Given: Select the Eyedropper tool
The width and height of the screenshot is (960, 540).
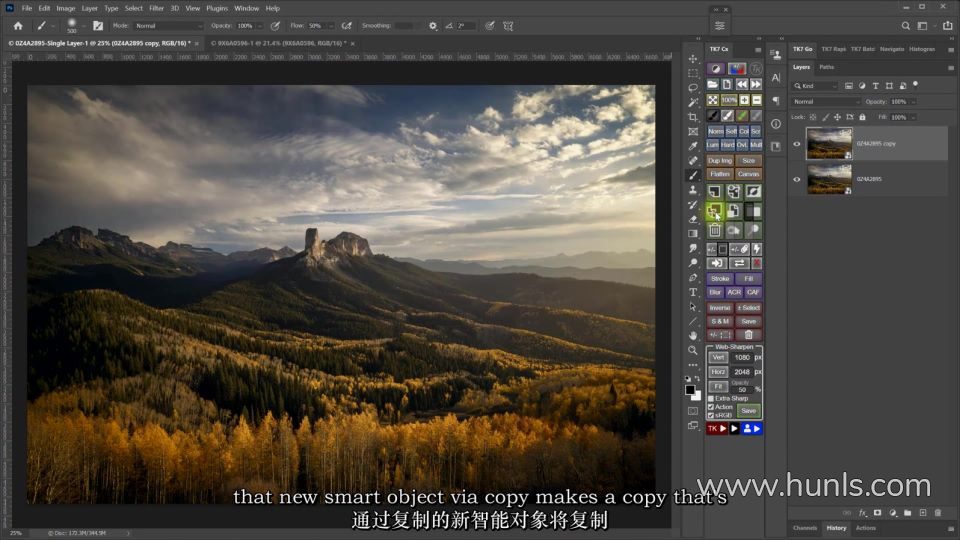Looking at the screenshot, I should click(692, 146).
